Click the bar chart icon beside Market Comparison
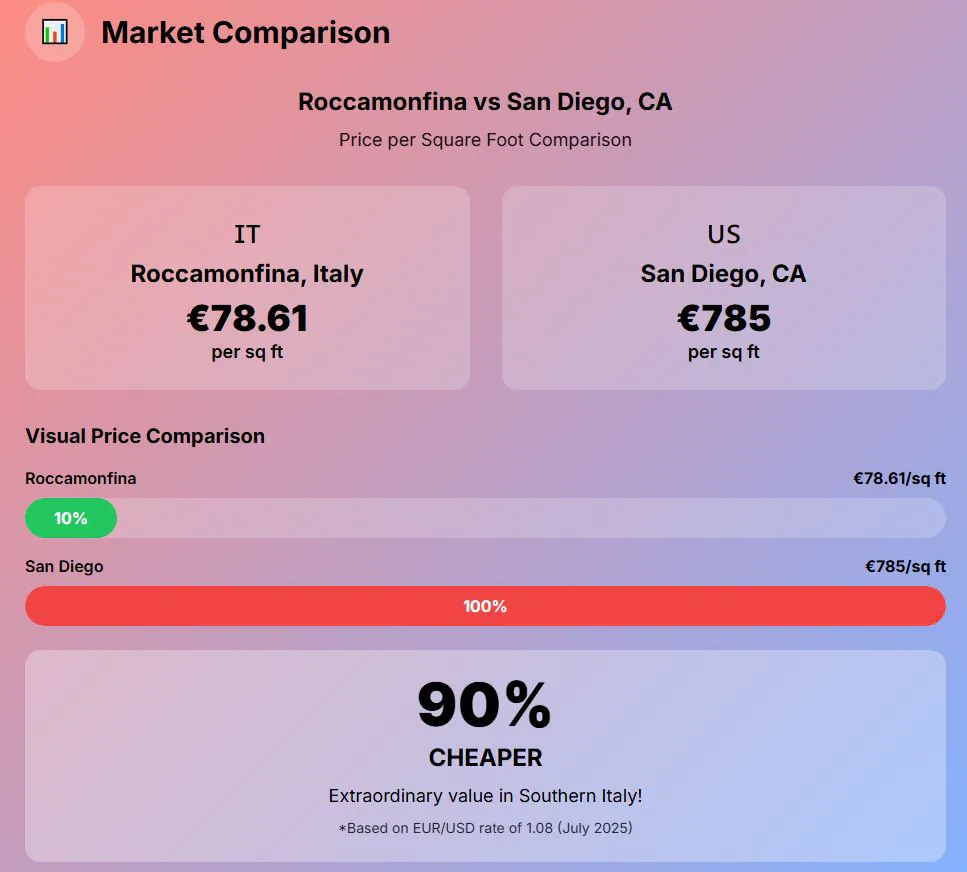 coord(55,32)
